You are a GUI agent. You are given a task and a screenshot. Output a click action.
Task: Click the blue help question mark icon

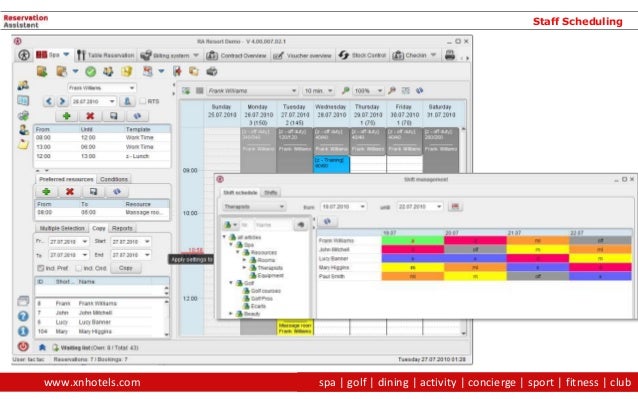point(23,316)
